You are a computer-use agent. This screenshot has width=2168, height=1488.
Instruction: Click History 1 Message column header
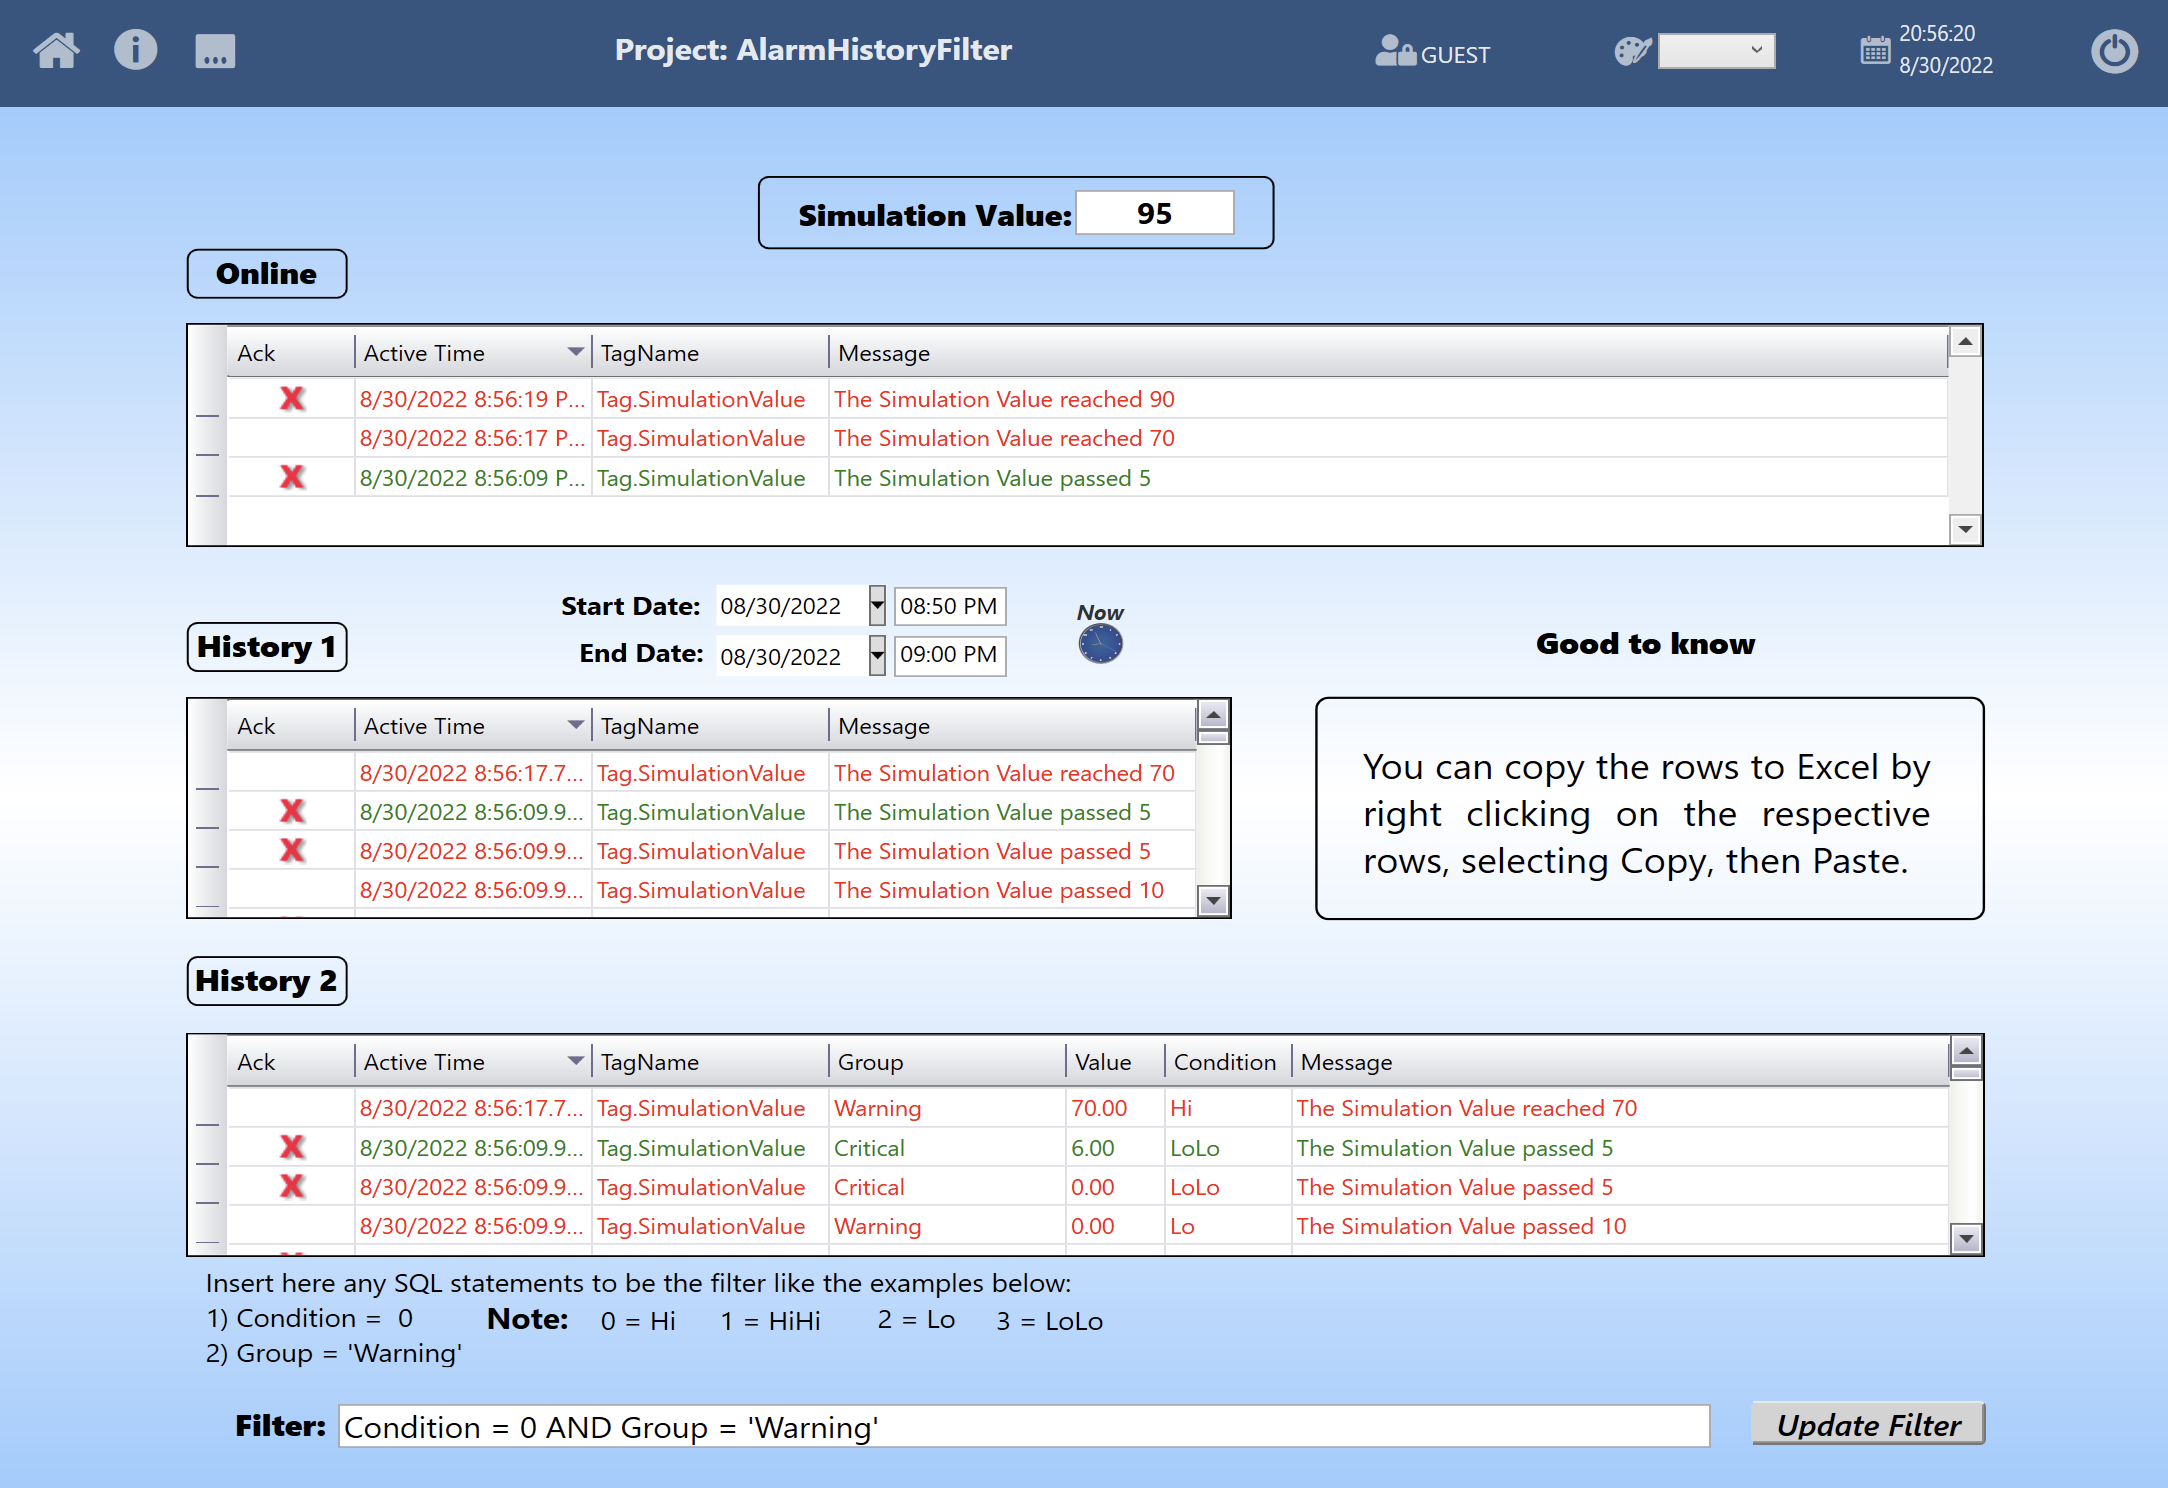click(1012, 726)
